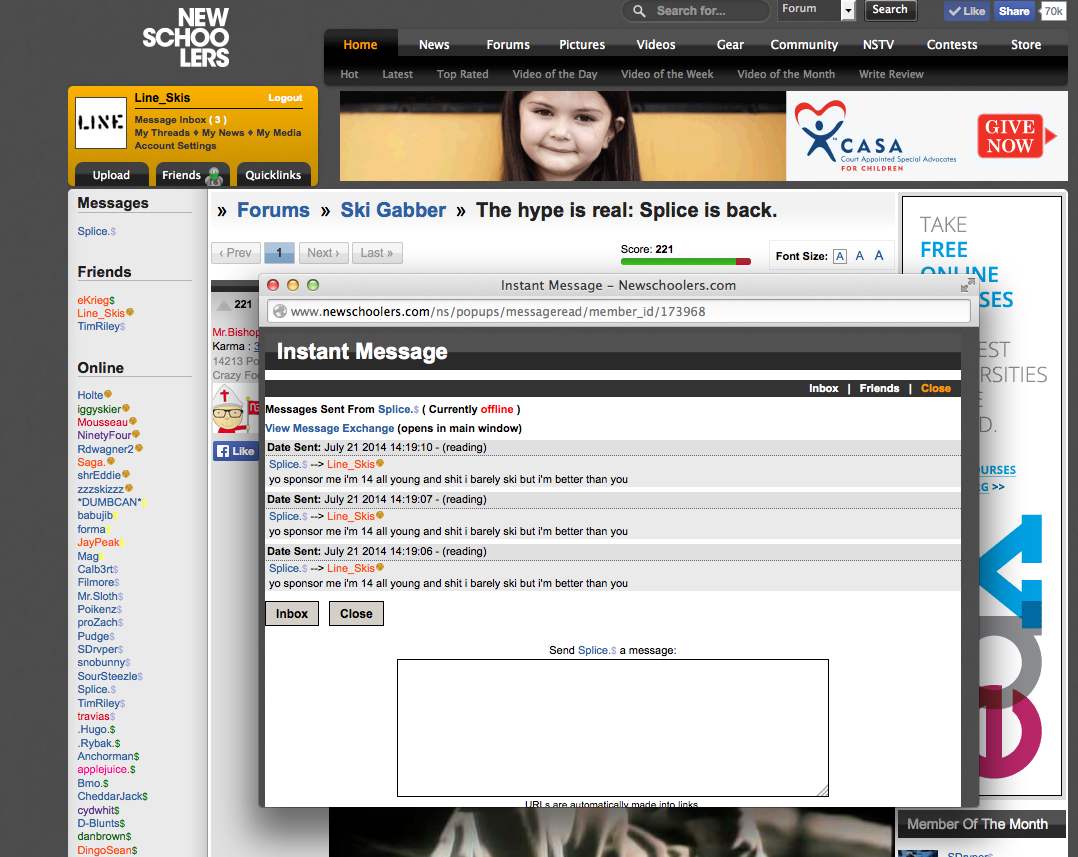
Task: Click the Newschoolers logo
Action: coord(186,37)
